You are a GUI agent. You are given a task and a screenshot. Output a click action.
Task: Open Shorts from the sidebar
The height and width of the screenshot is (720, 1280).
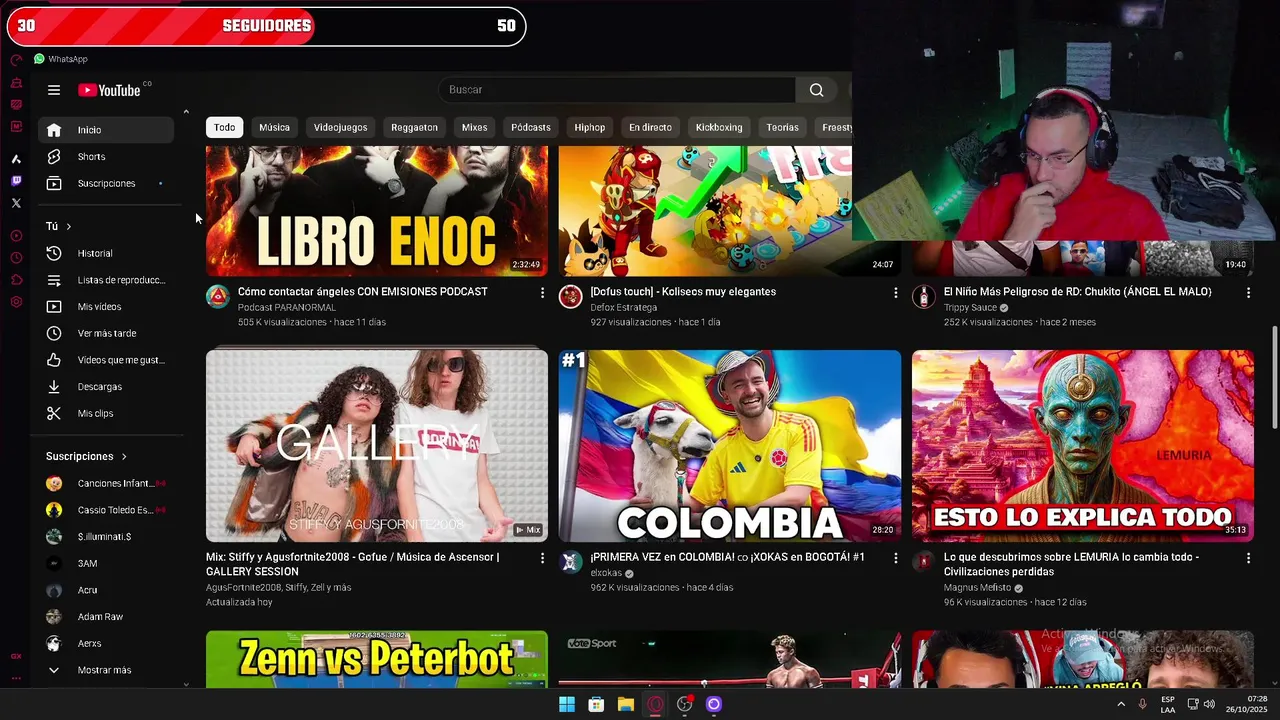[x=106, y=157]
